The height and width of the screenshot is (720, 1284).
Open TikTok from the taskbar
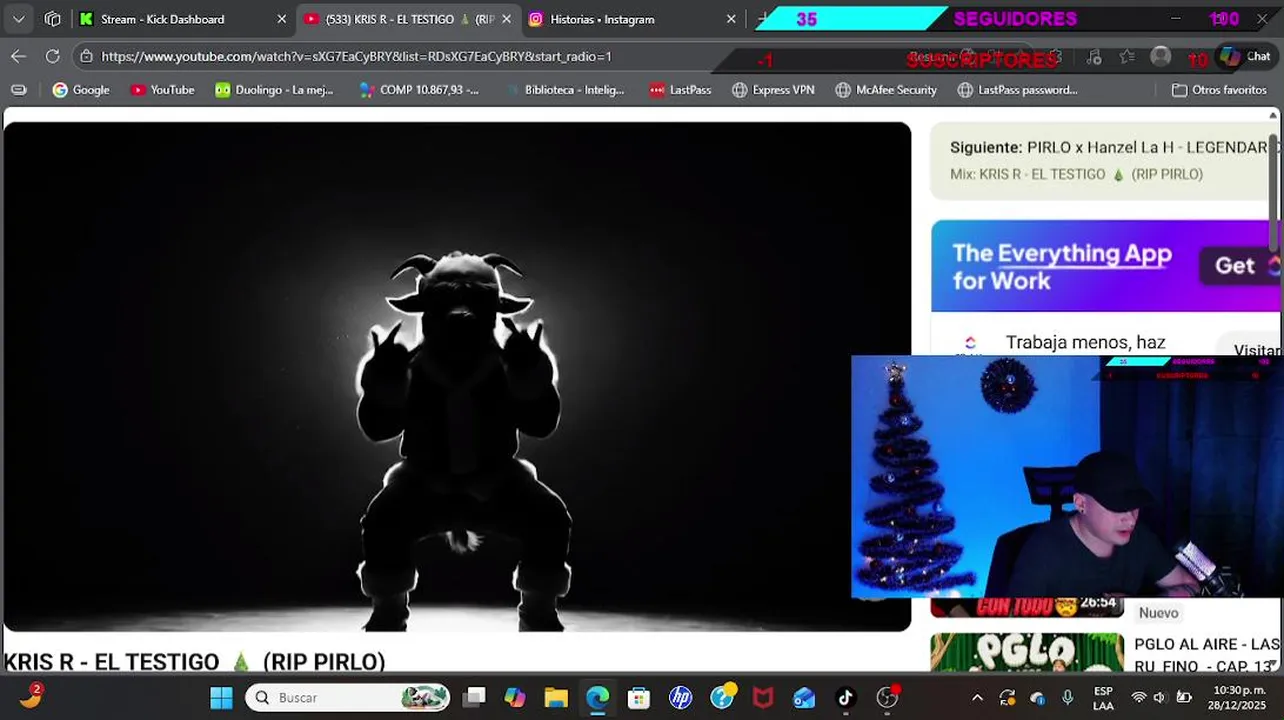[x=846, y=698]
